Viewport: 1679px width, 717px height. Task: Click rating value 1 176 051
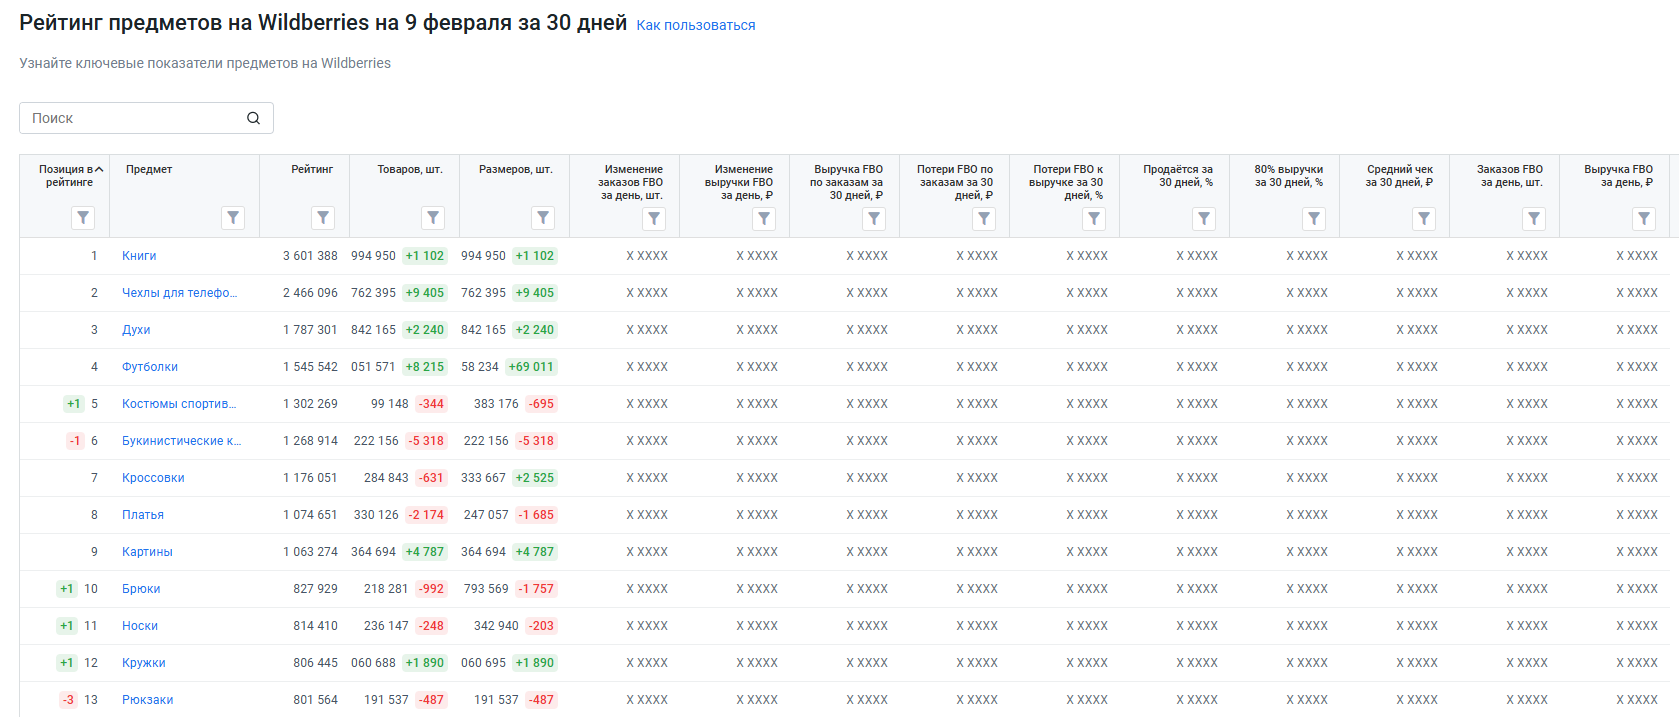click(310, 478)
